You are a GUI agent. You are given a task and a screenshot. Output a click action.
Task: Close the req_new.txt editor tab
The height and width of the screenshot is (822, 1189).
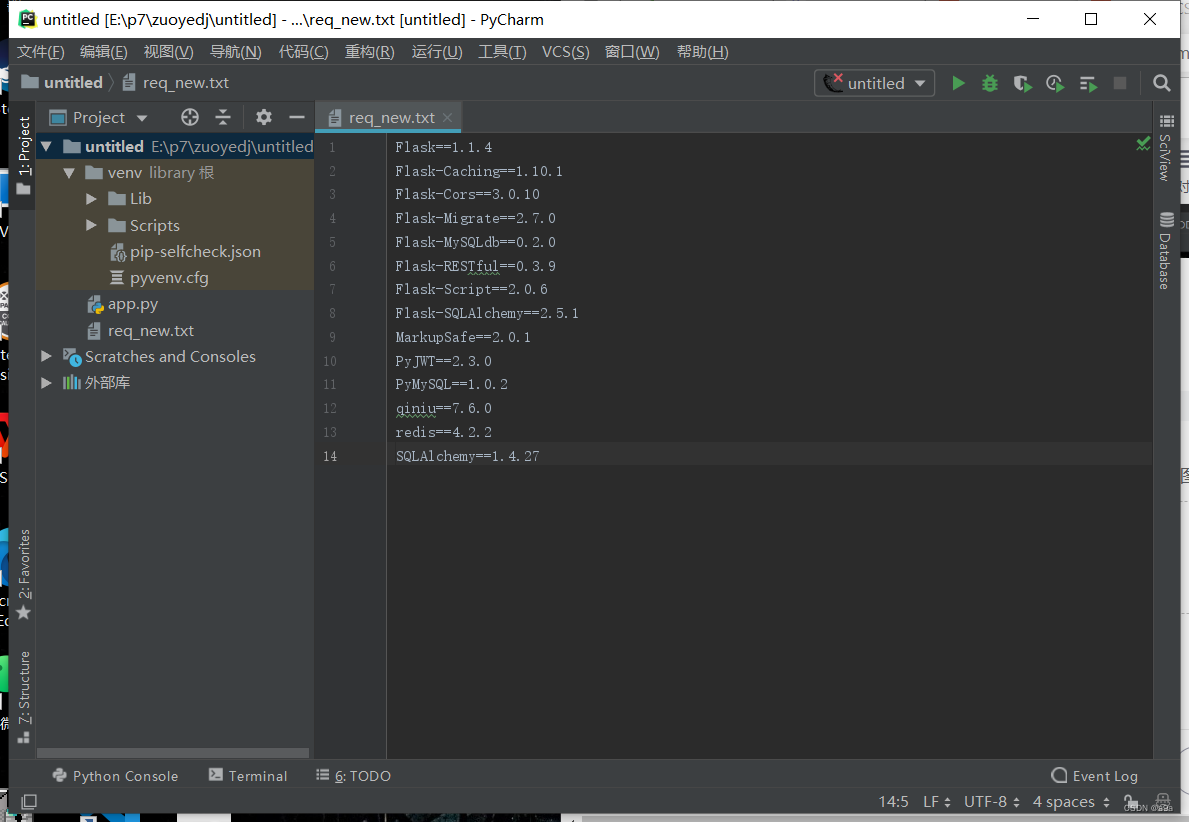[447, 118]
